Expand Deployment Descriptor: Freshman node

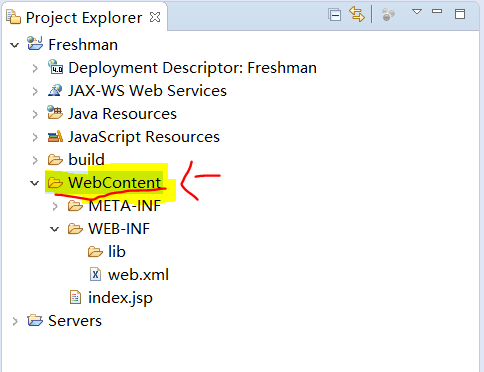click(x=35, y=68)
